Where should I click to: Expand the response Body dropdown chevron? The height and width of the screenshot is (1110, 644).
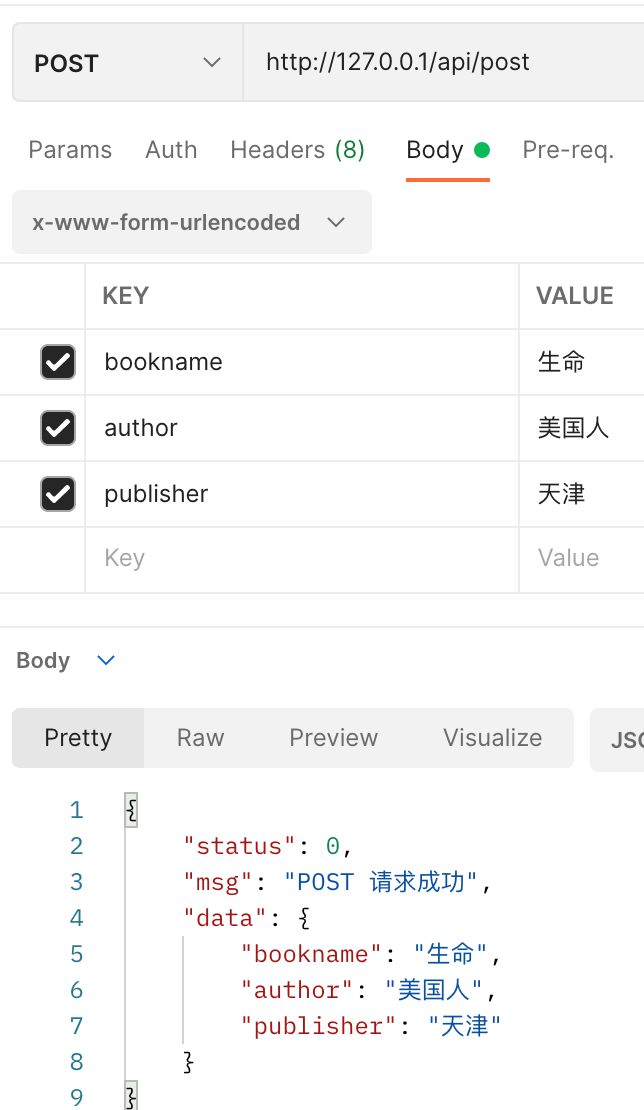106,660
